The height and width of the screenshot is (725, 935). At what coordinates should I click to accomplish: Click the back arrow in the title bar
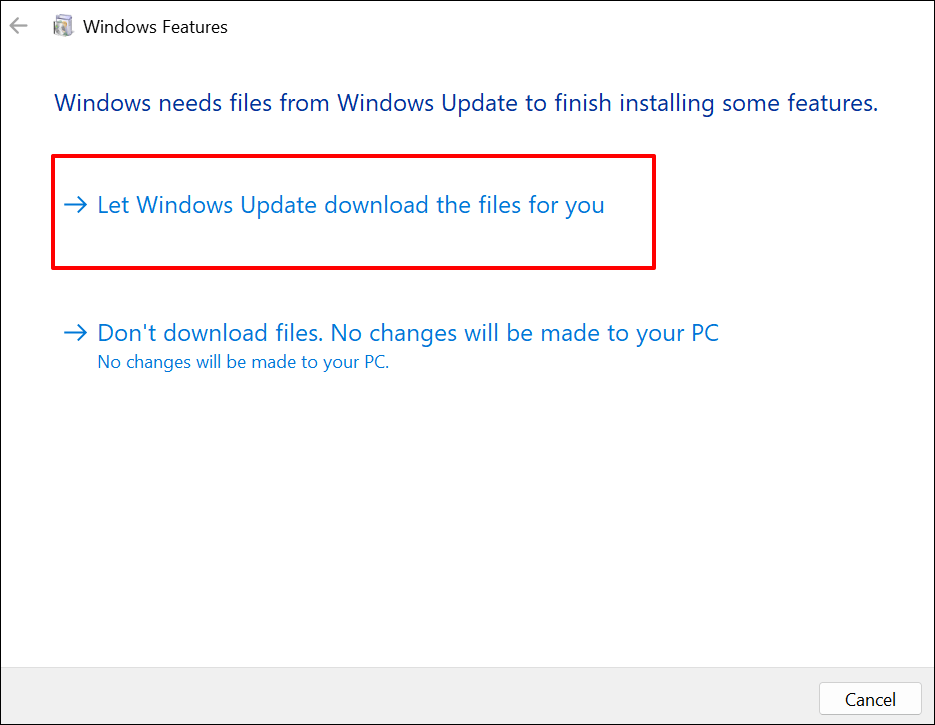coord(18,27)
